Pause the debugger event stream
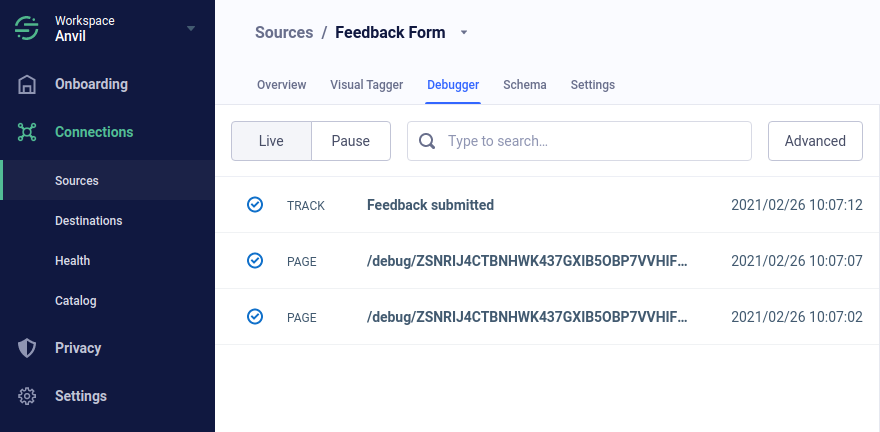This screenshot has height=432, width=880. click(x=351, y=141)
